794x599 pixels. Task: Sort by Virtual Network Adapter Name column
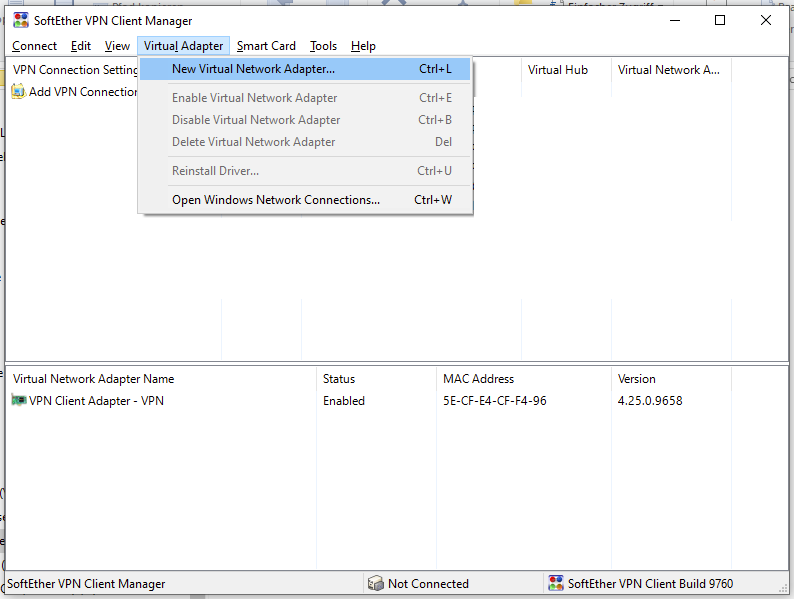coord(94,379)
